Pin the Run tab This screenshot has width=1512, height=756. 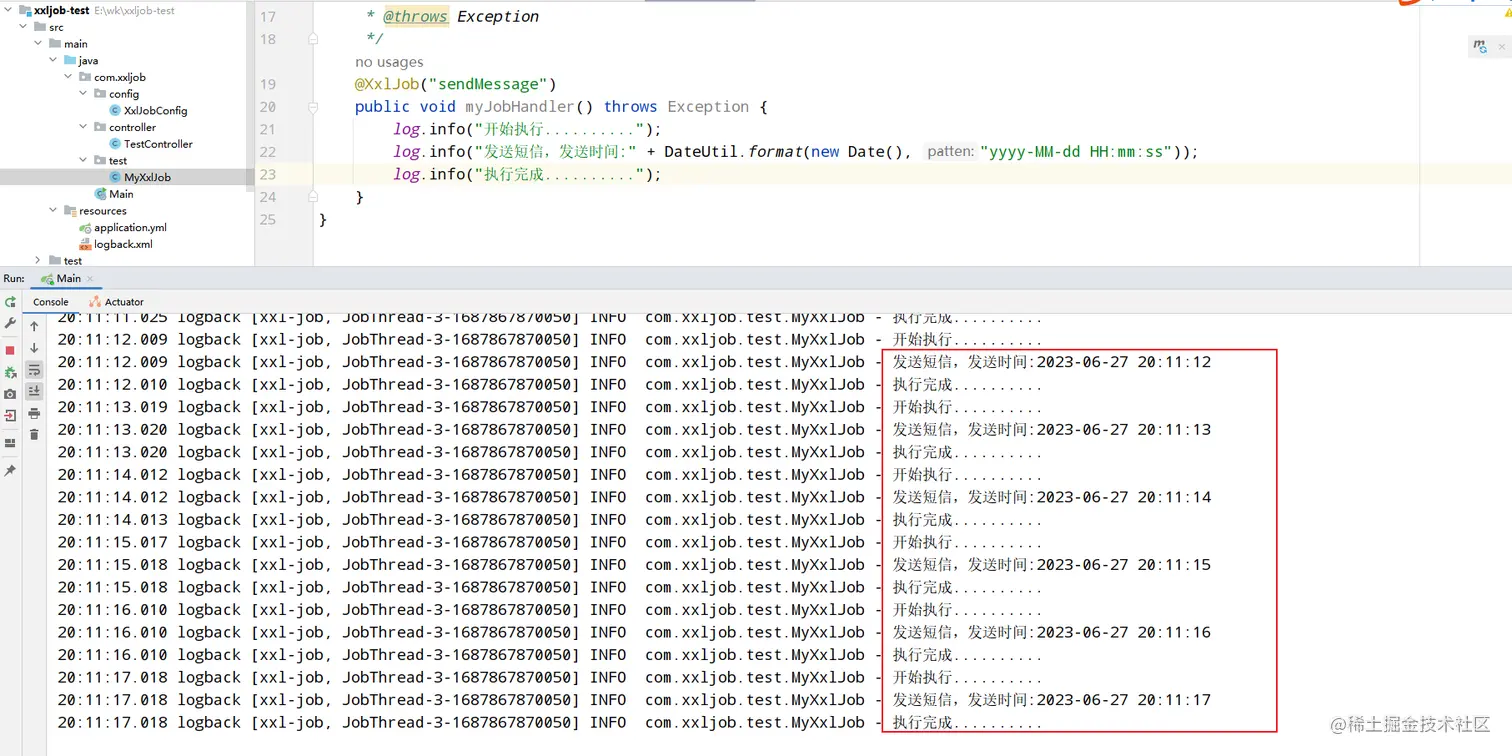10,470
